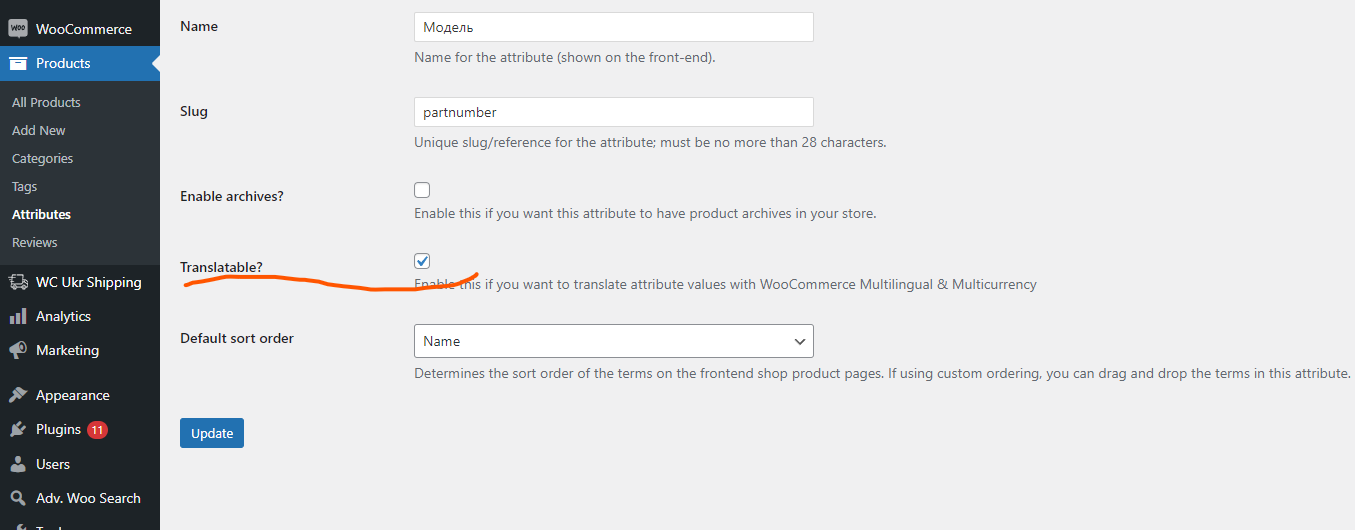Image resolution: width=1355 pixels, height=530 pixels.
Task: Click the Add New products link
Action: [x=39, y=130]
